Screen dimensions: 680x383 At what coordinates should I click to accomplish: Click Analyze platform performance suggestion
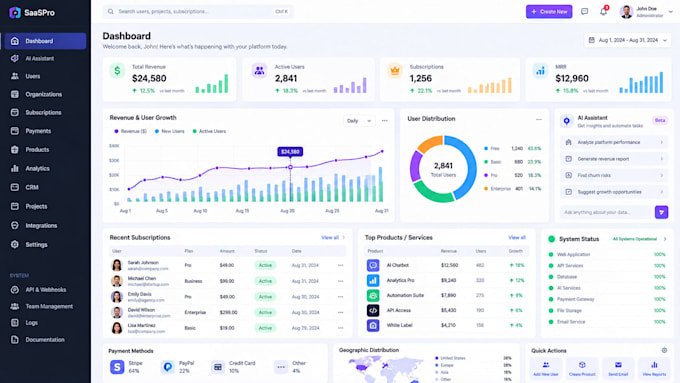tap(614, 142)
